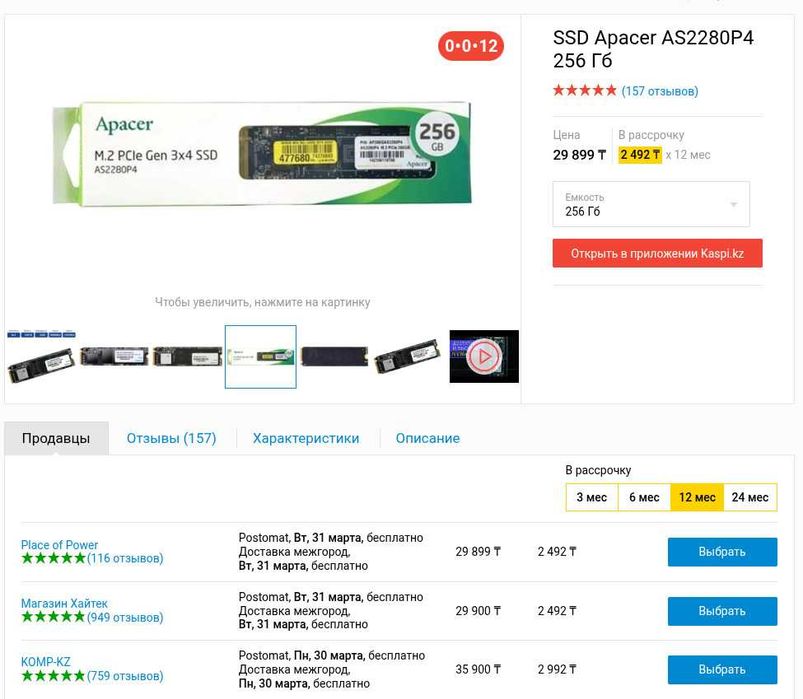Select 6 мес installment period
Viewport: 803px width, 699px height.
point(644,497)
